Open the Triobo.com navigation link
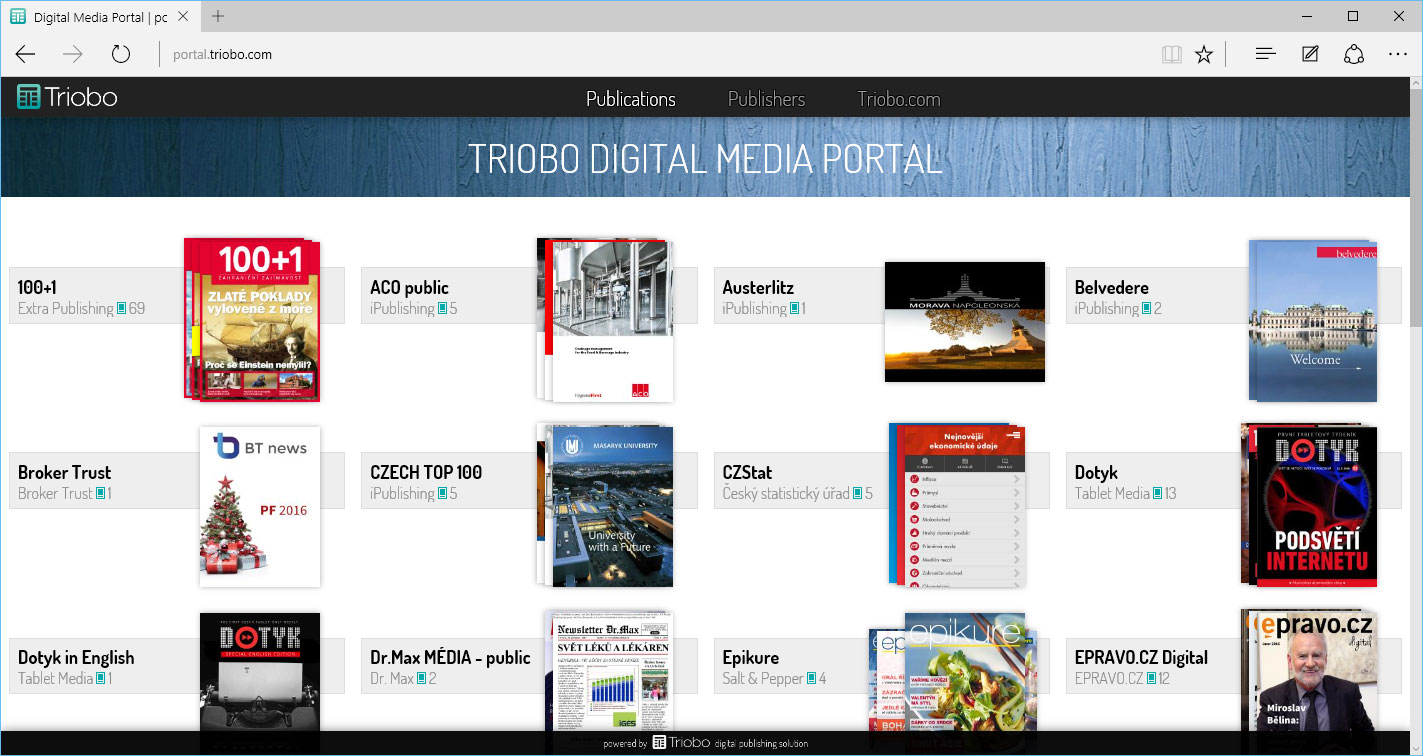The image size is (1423, 756). 898,99
